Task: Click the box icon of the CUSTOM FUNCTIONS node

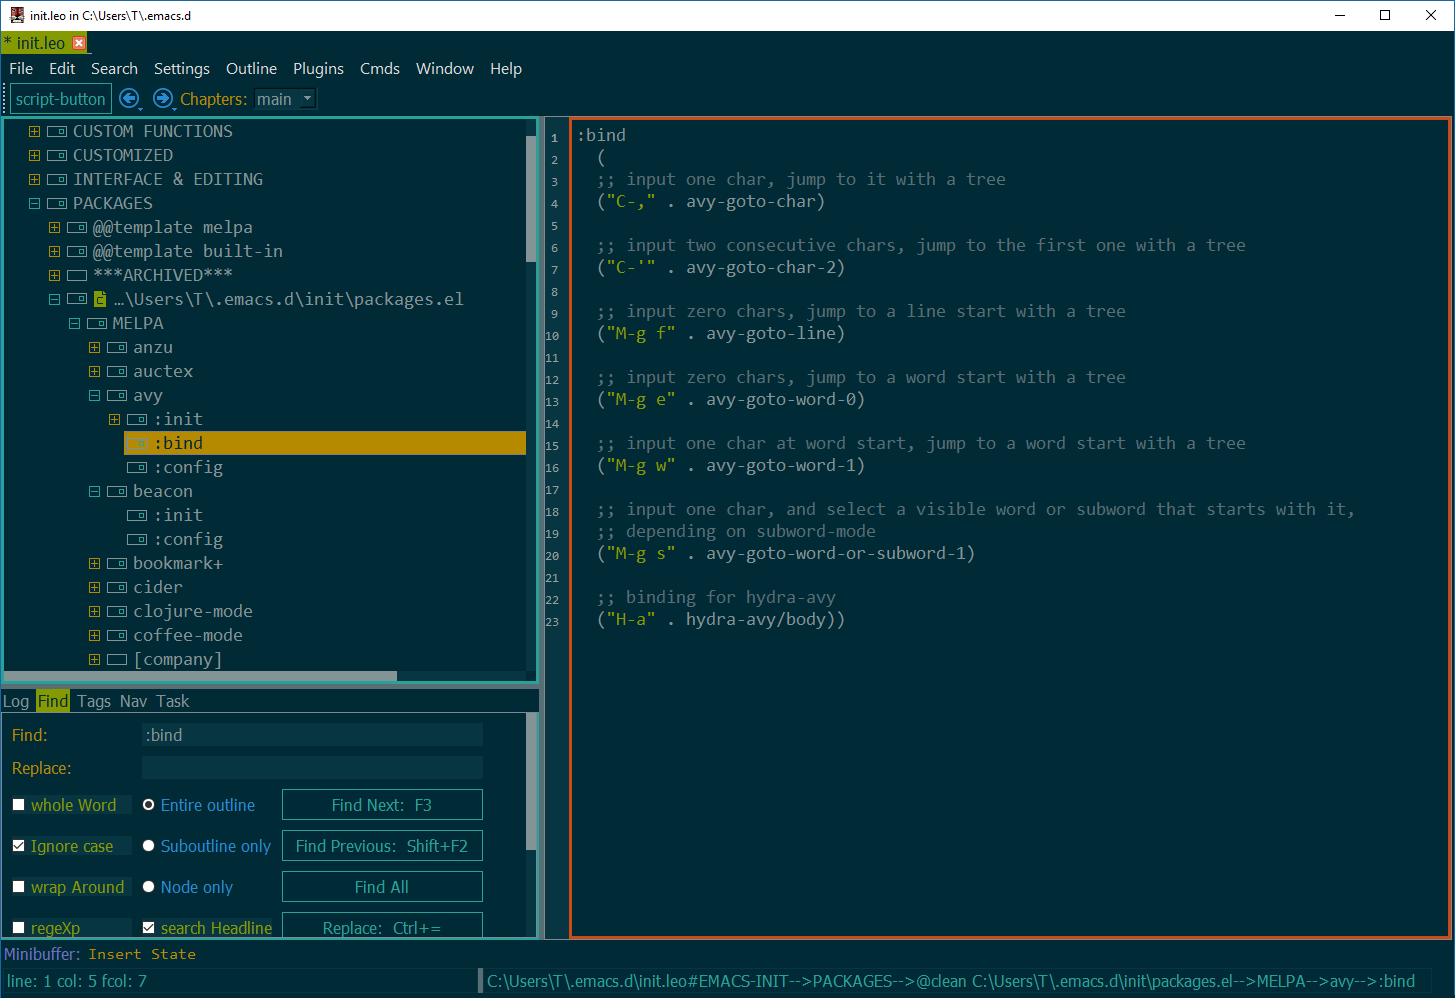Action: (x=57, y=132)
